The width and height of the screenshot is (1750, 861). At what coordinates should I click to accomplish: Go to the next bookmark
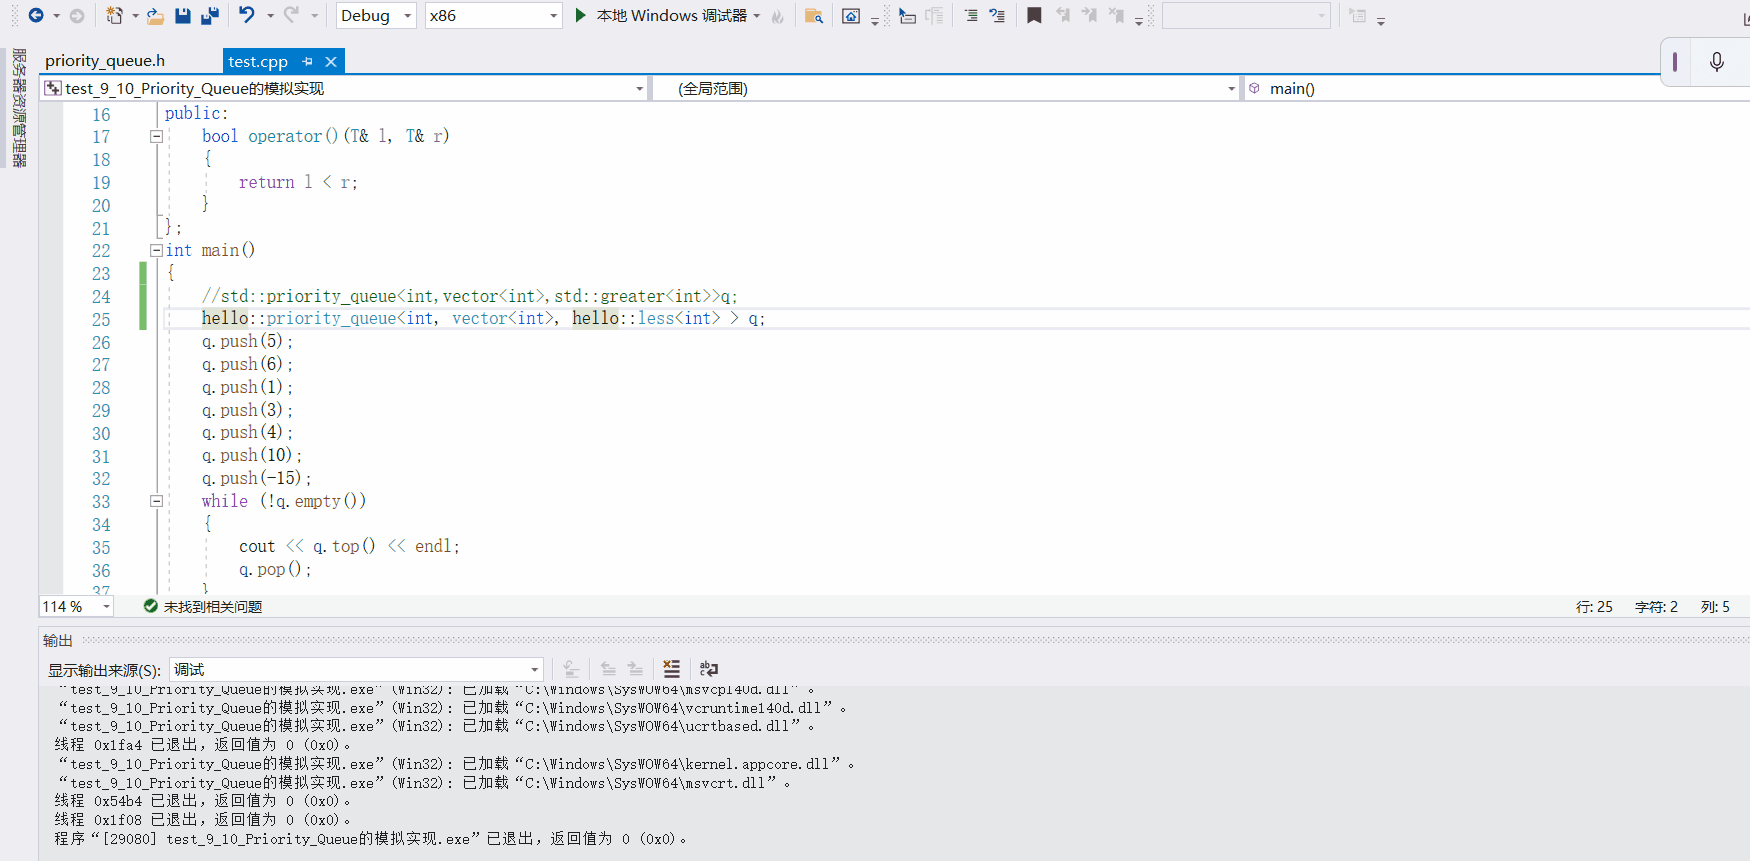click(x=1089, y=16)
